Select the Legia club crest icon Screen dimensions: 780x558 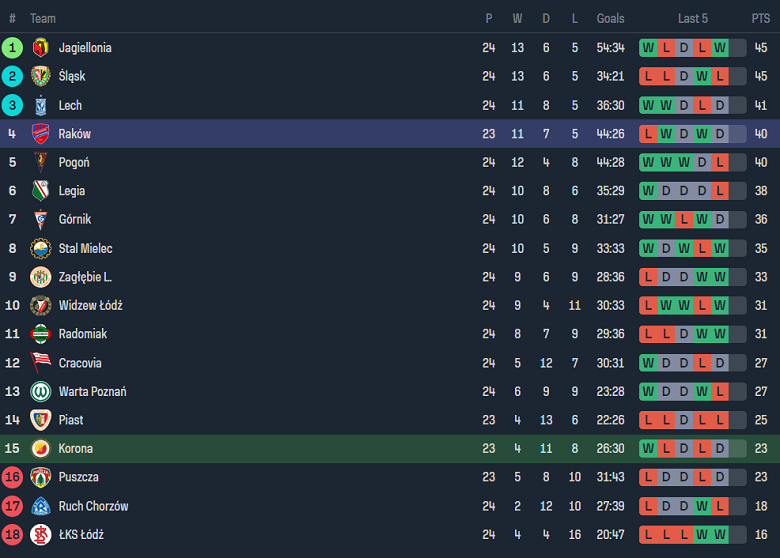click(x=41, y=191)
